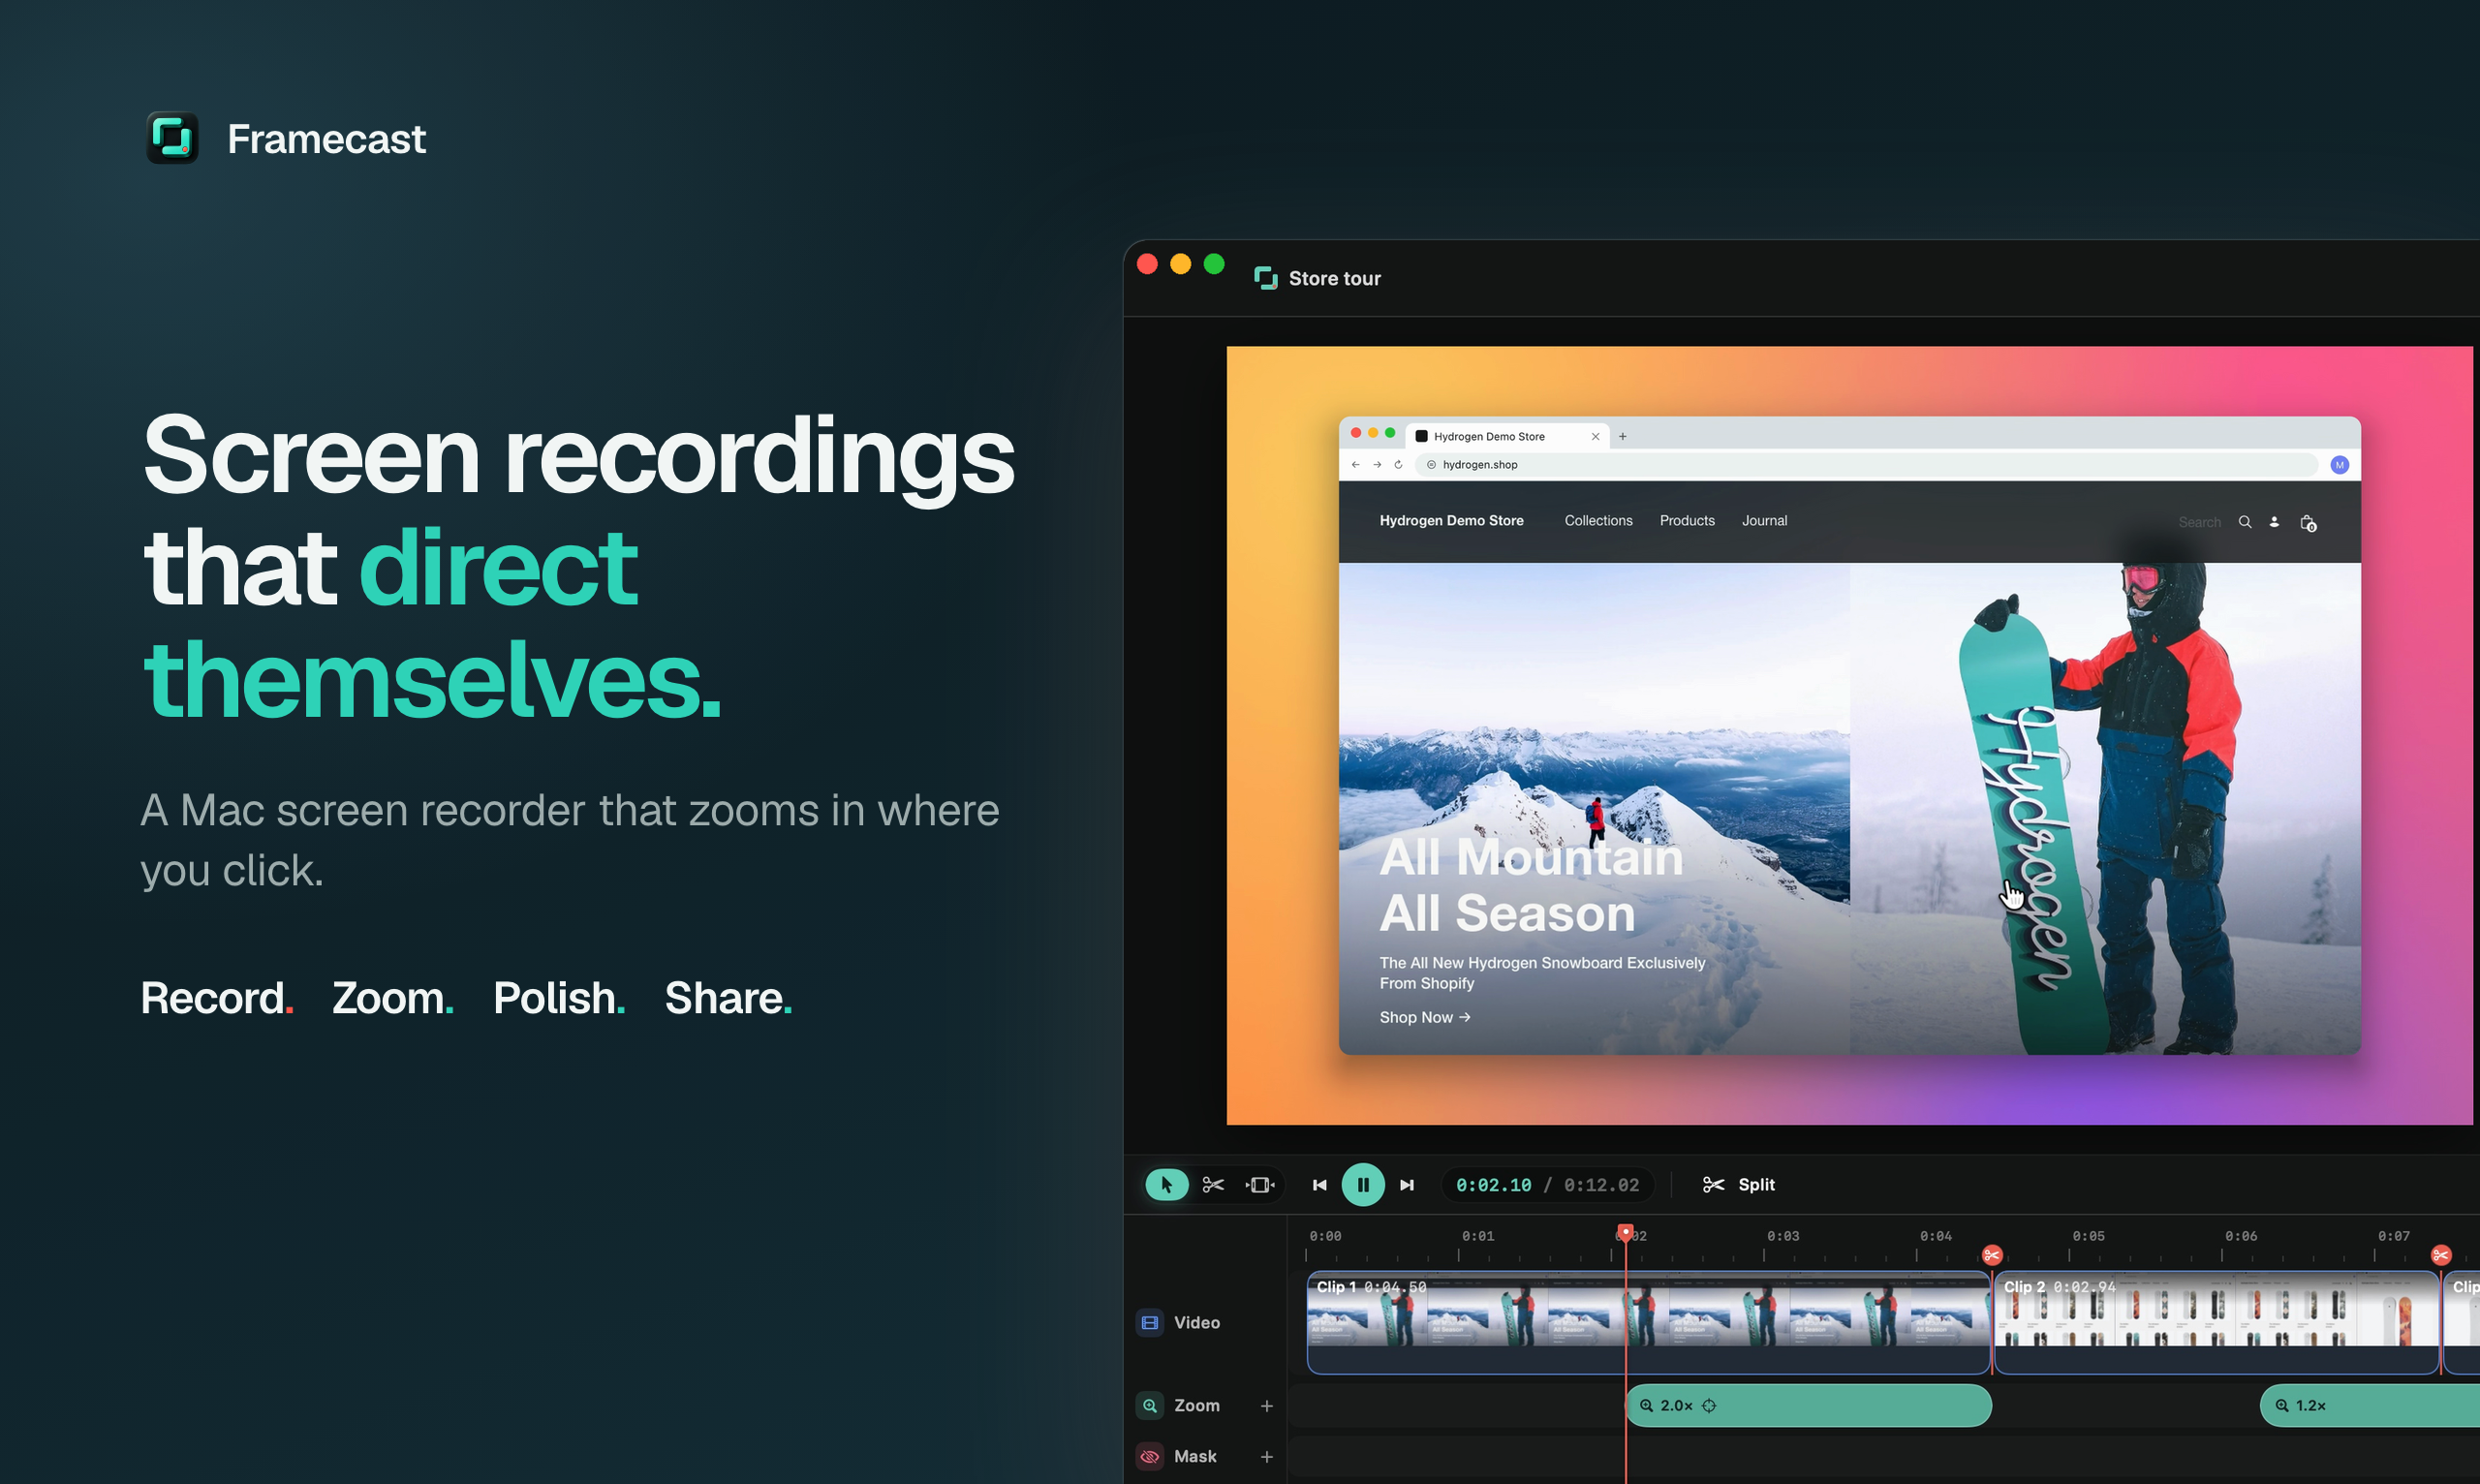Skip to next clip
2480x1484 pixels.
1407,1185
